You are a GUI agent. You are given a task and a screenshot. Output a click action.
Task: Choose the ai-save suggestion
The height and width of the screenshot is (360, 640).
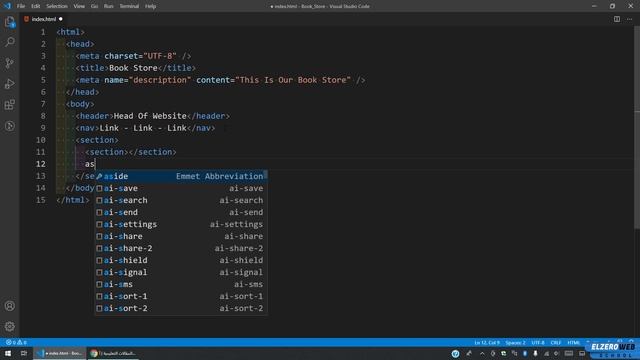coord(181,188)
